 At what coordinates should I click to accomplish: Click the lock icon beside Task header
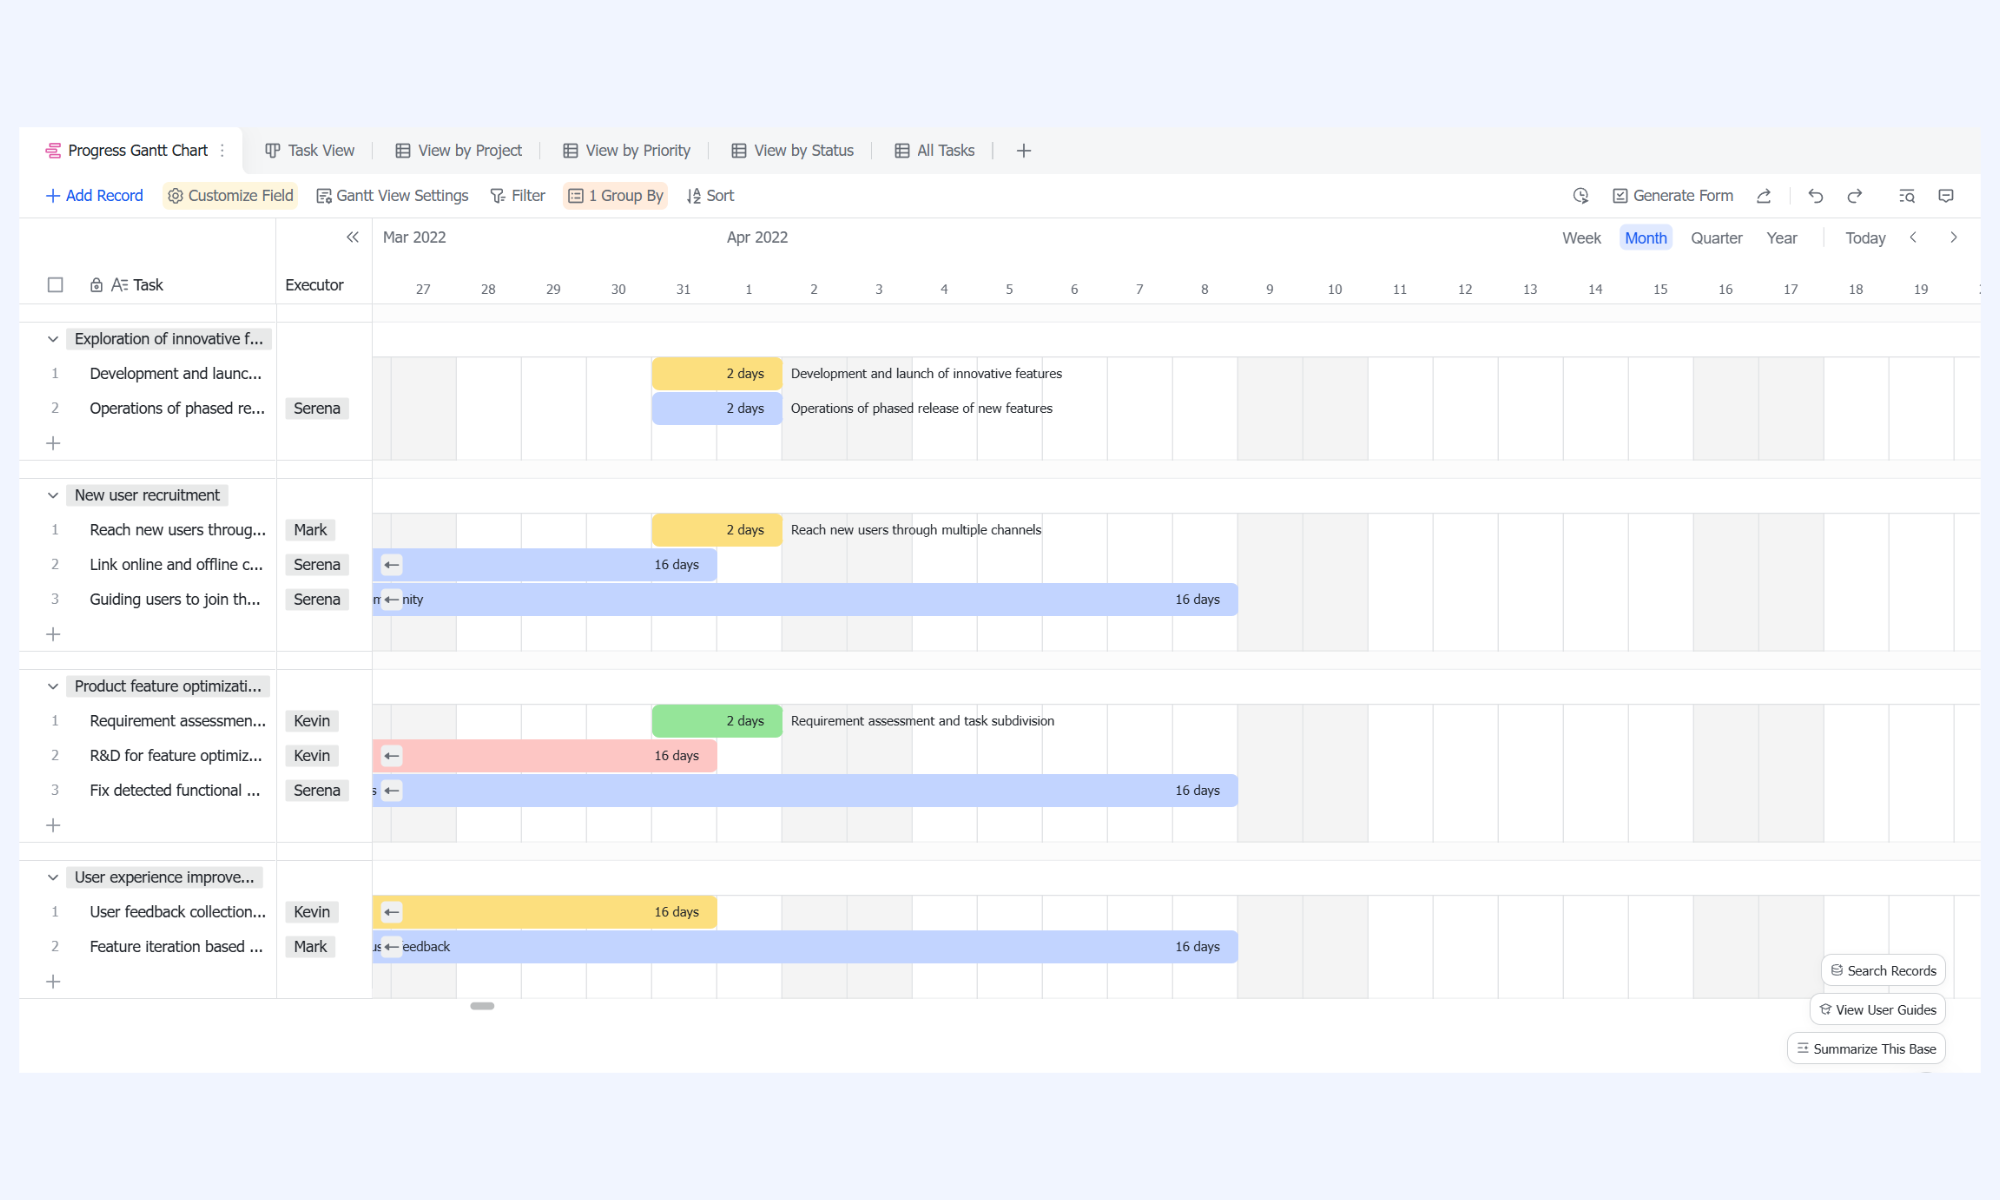(96, 285)
